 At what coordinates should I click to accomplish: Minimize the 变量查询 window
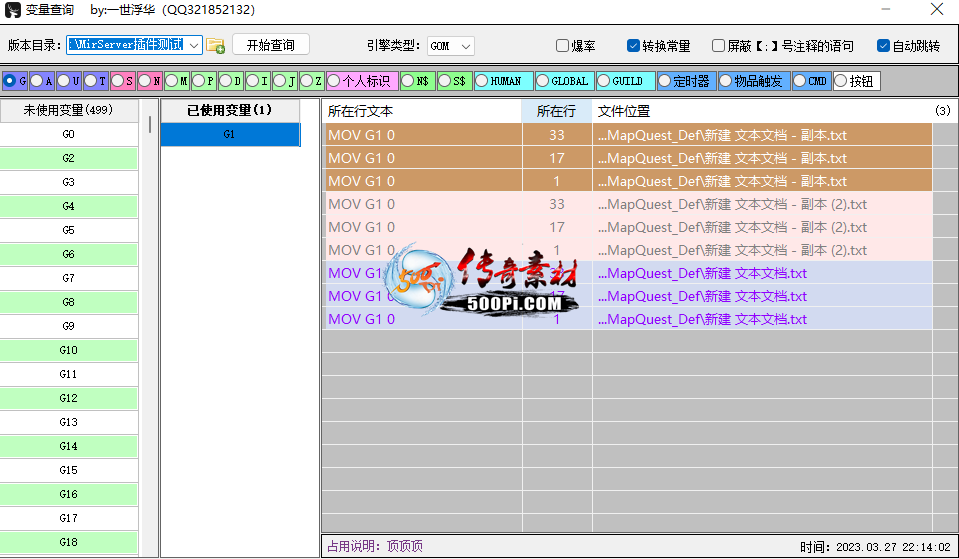pyautogui.click(x=886, y=9)
